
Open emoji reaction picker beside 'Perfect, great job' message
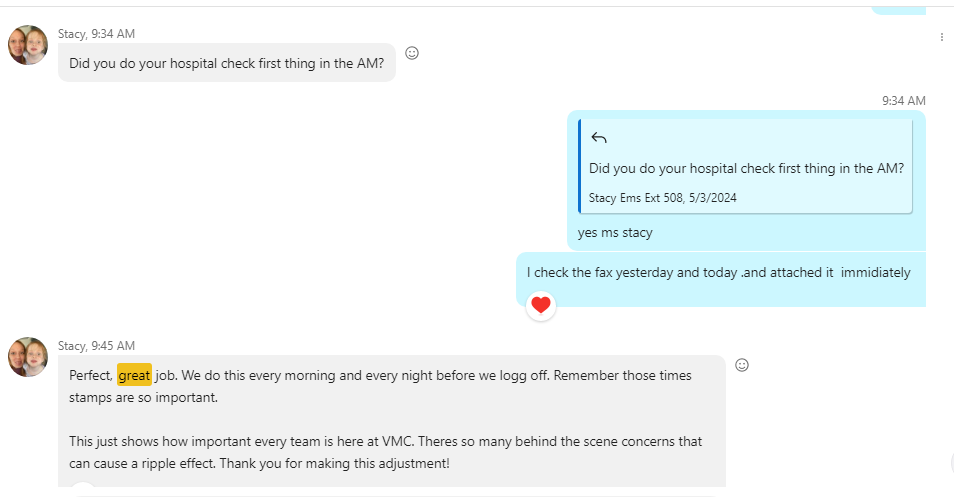(x=742, y=365)
